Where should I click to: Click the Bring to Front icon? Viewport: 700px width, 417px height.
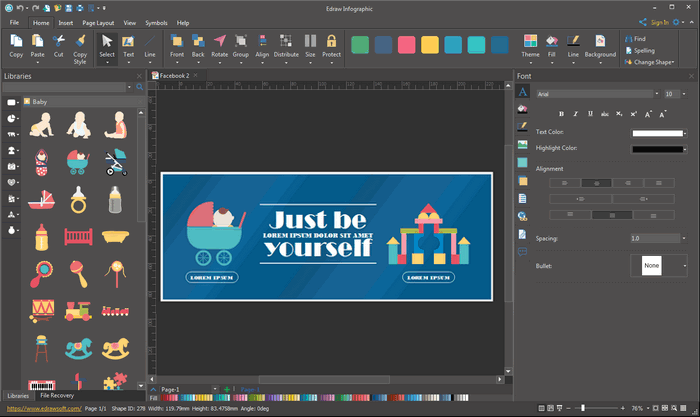(177, 46)
